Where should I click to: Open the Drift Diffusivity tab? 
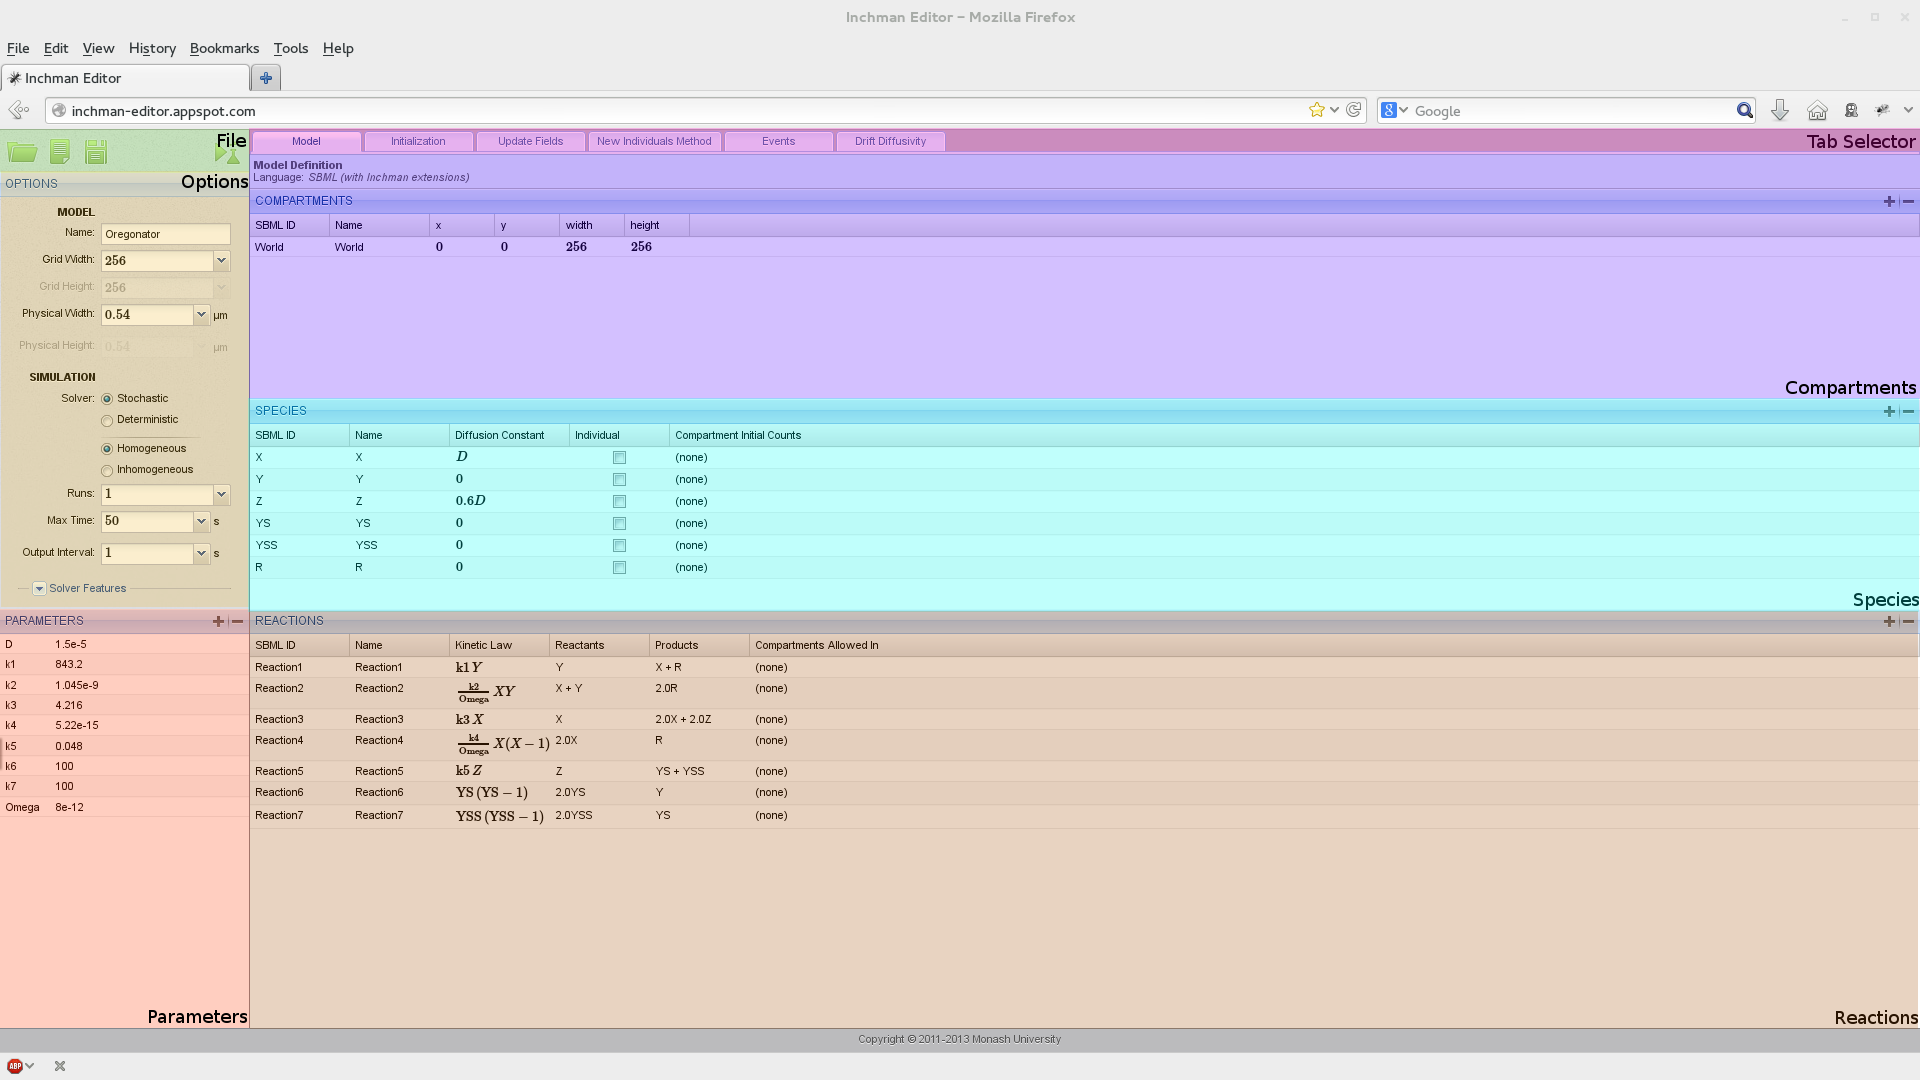click(890, 141)
